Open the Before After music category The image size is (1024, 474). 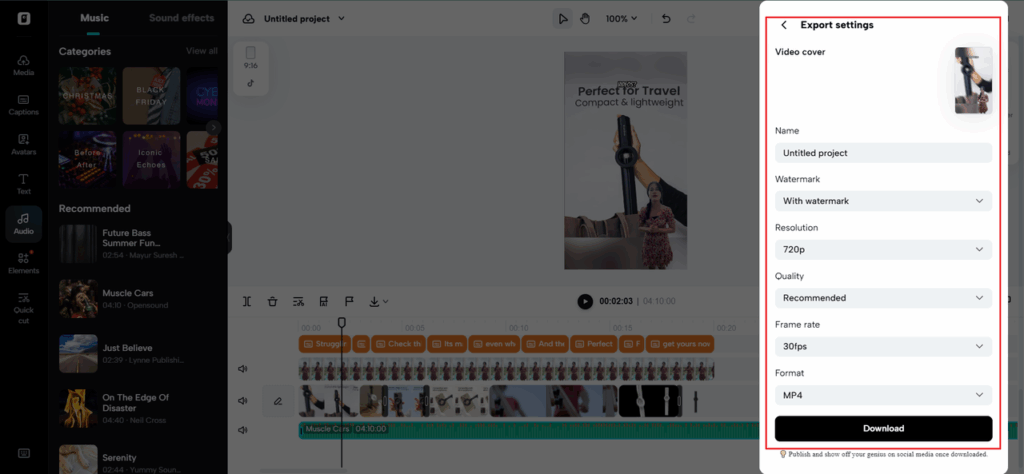point(88,159)
